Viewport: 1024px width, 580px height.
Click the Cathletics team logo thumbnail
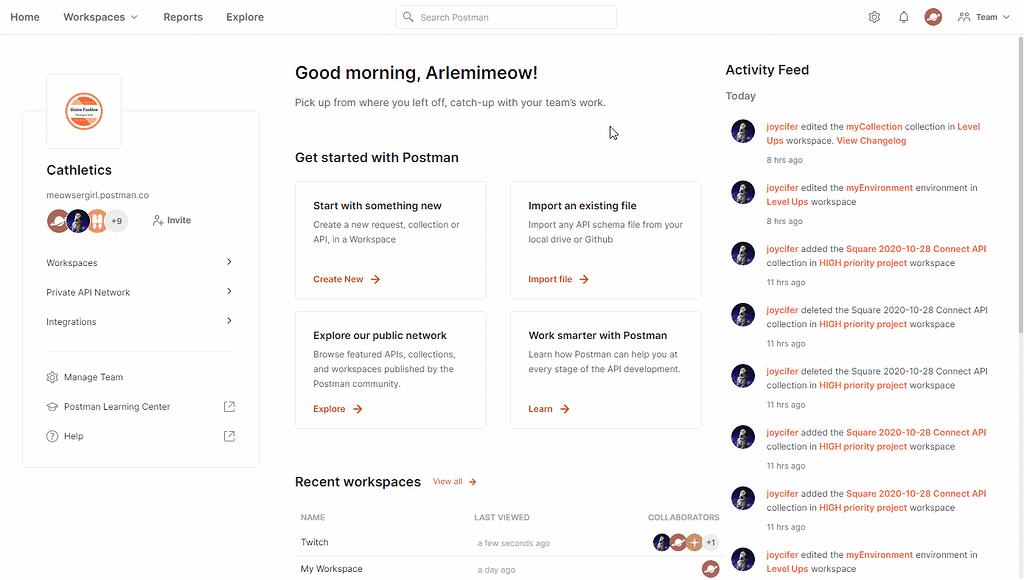click(x=84, y=110)
